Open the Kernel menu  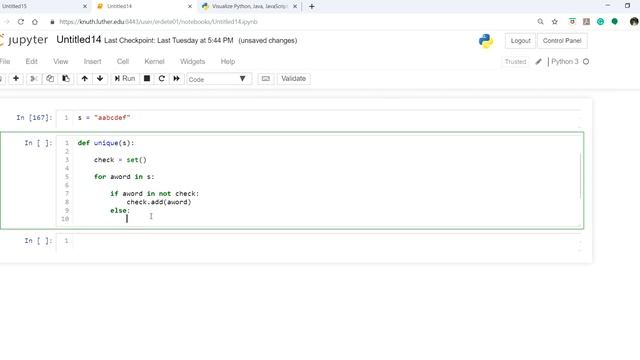coord(154,61)
